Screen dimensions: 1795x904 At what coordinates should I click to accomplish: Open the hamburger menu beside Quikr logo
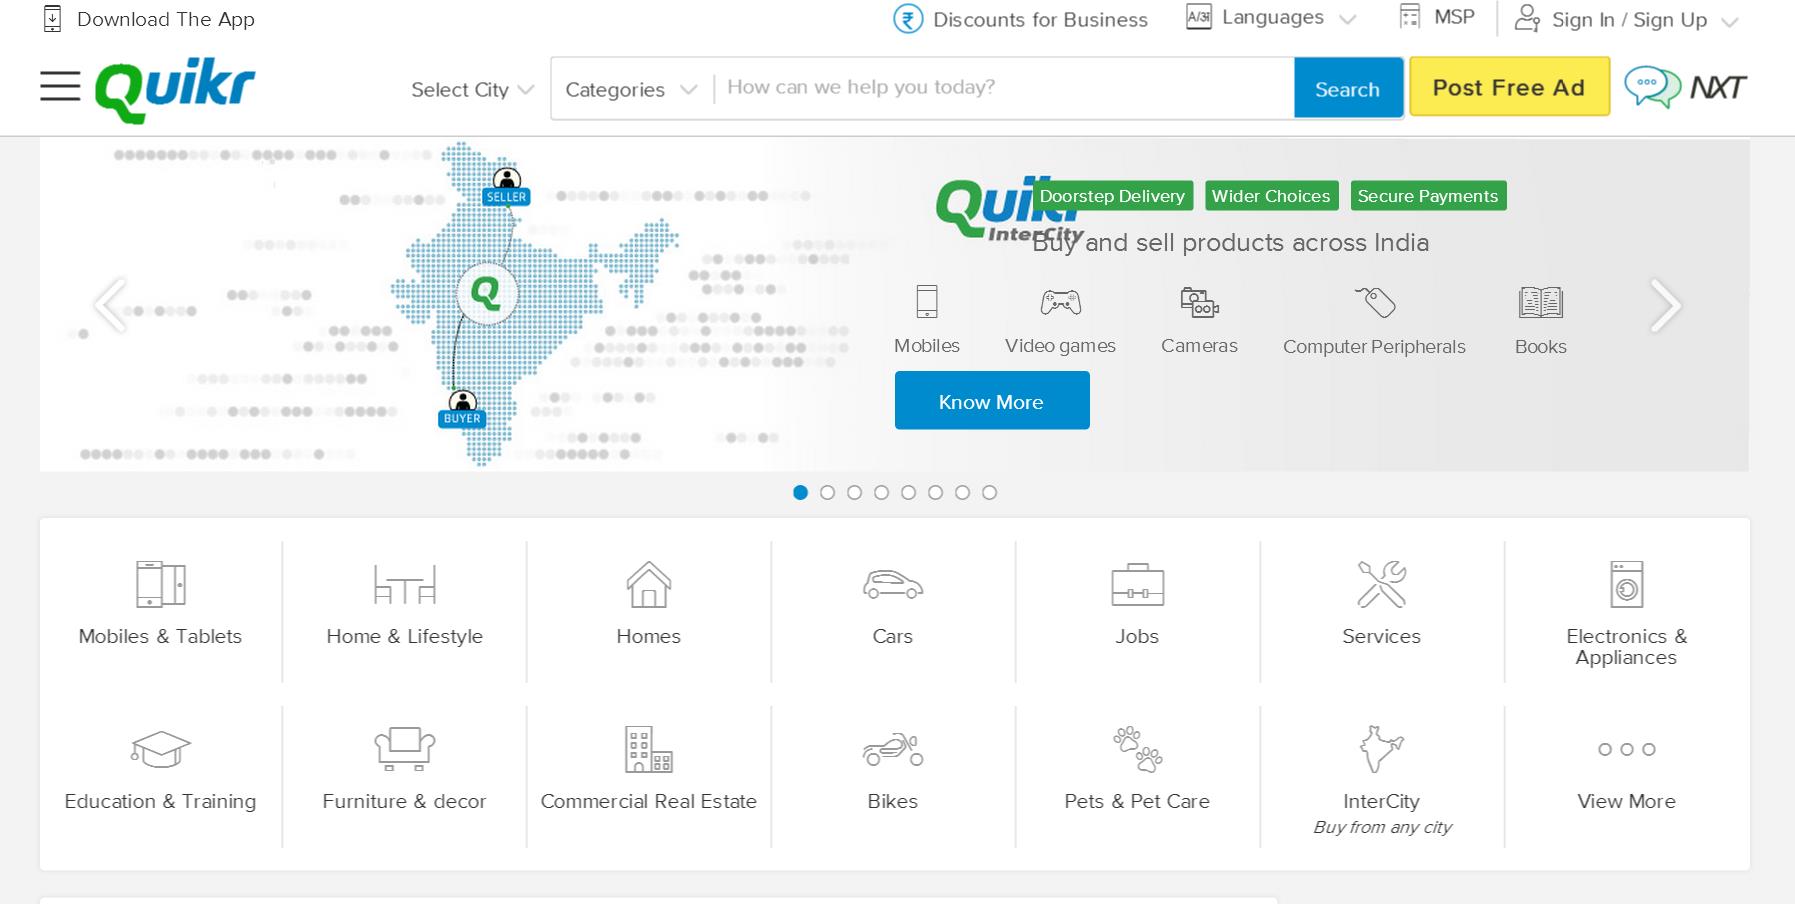[60, 87]
